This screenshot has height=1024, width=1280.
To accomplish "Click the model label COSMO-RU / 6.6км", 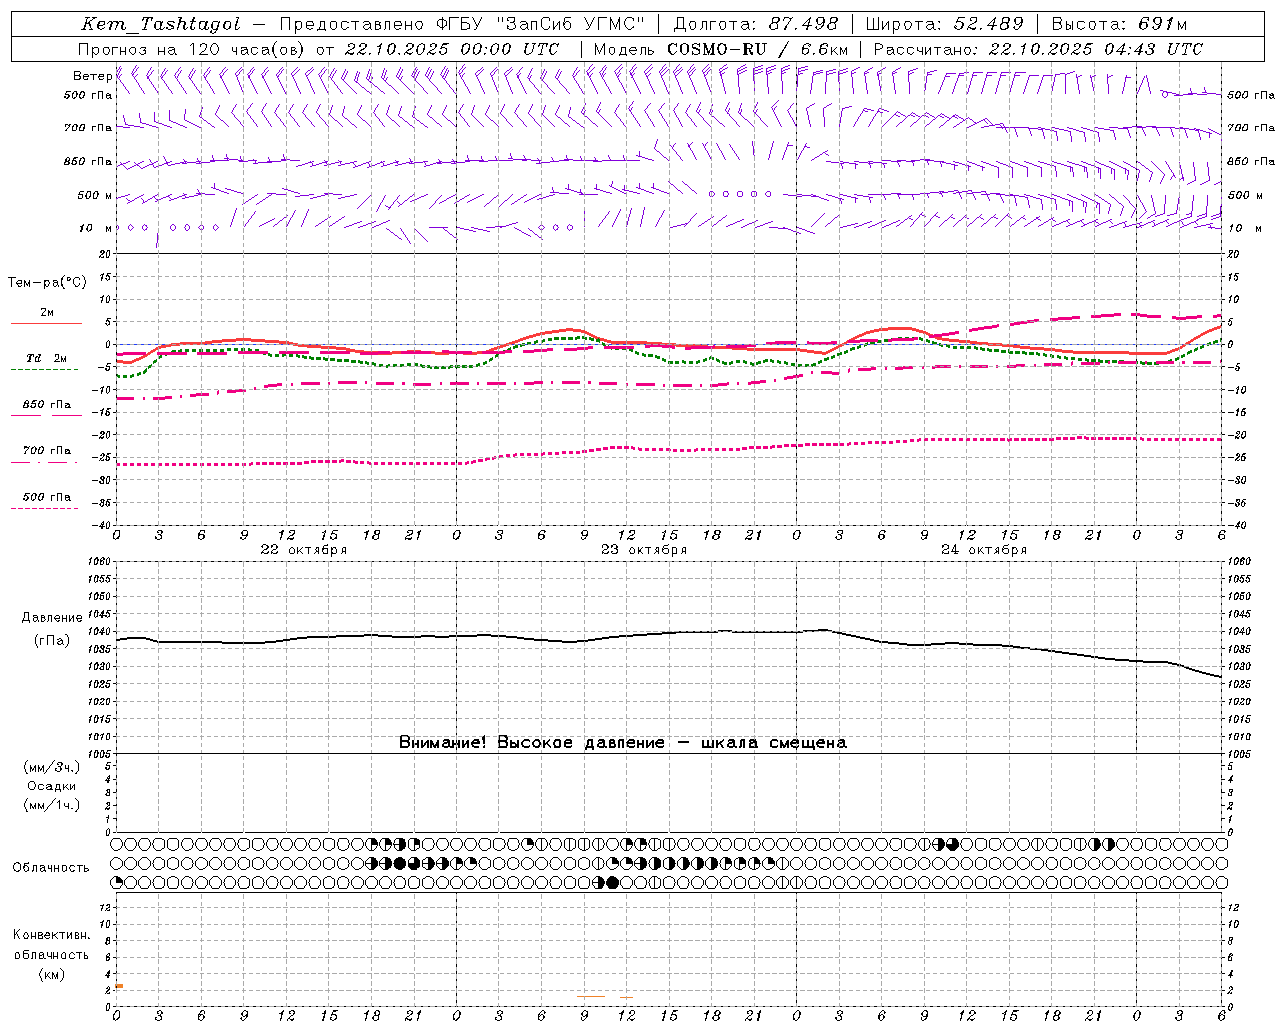I will 757,49.
